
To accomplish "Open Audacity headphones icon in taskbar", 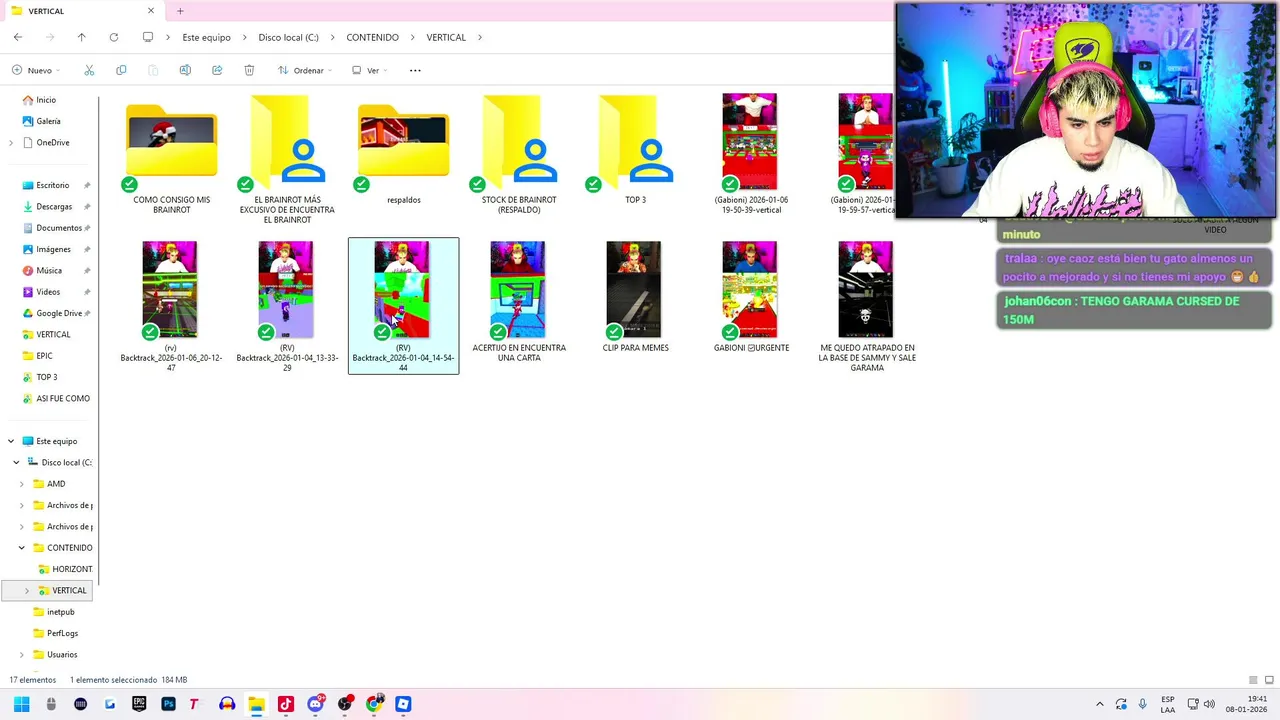I will (227, 704).
